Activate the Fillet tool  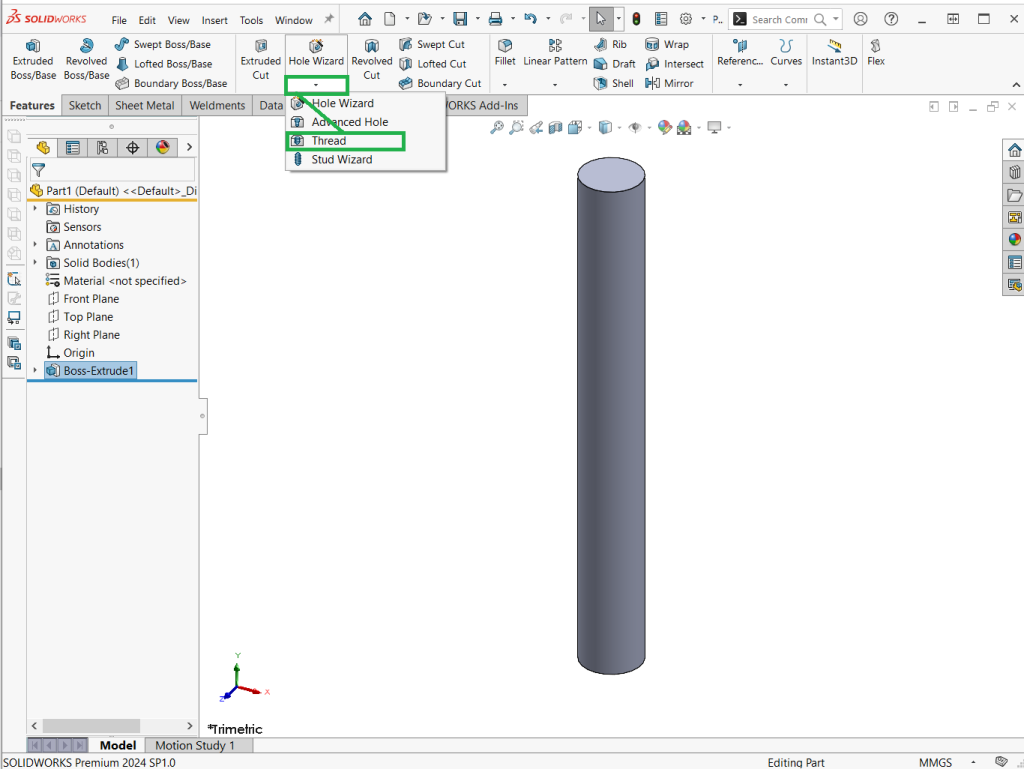(x=505, y=53)
